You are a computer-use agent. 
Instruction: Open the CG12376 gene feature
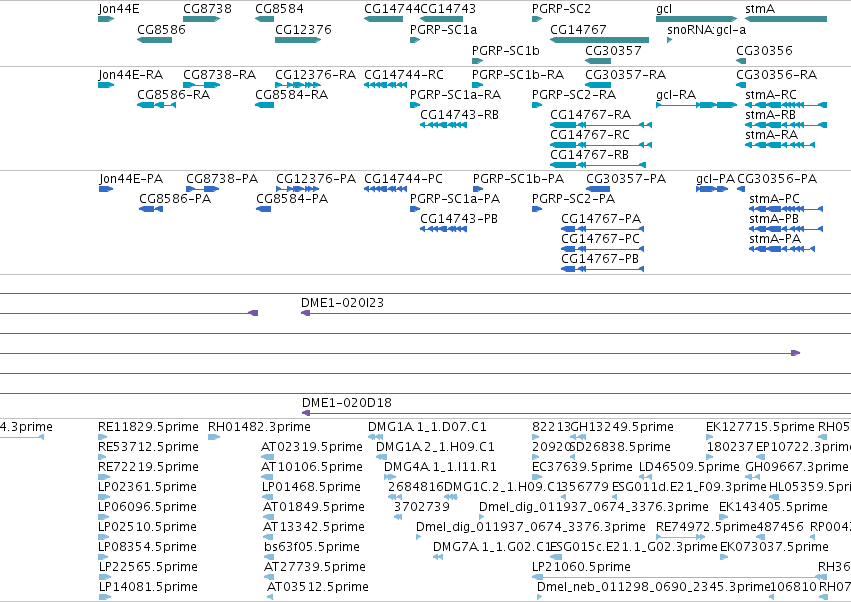pyautogui.click(x=298, y=40)
